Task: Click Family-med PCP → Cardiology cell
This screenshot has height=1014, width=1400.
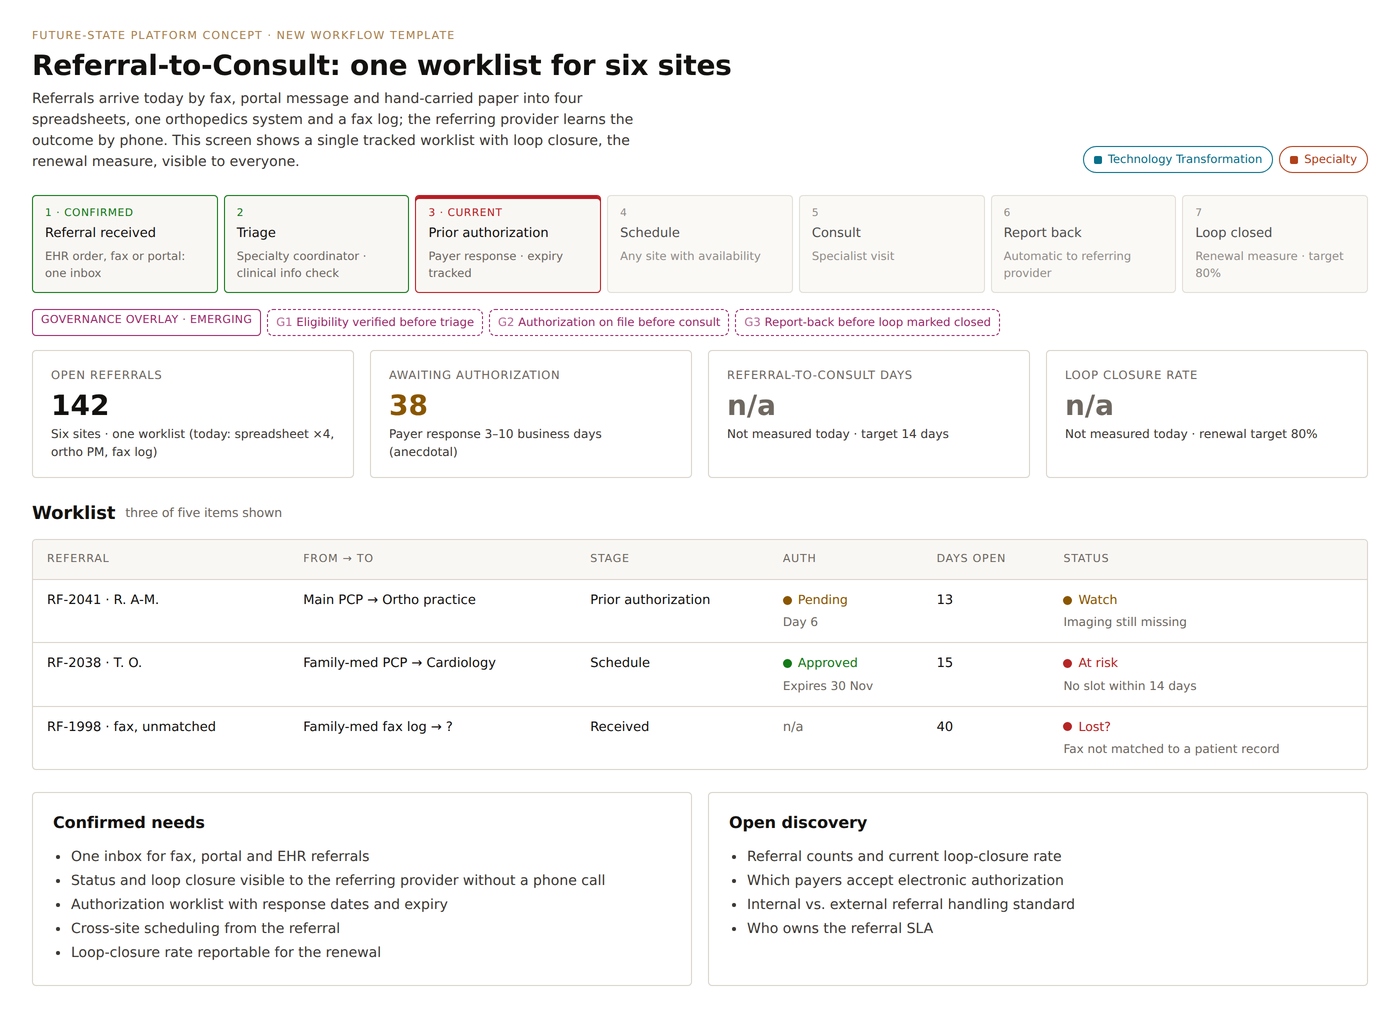Action: [399, 663]
